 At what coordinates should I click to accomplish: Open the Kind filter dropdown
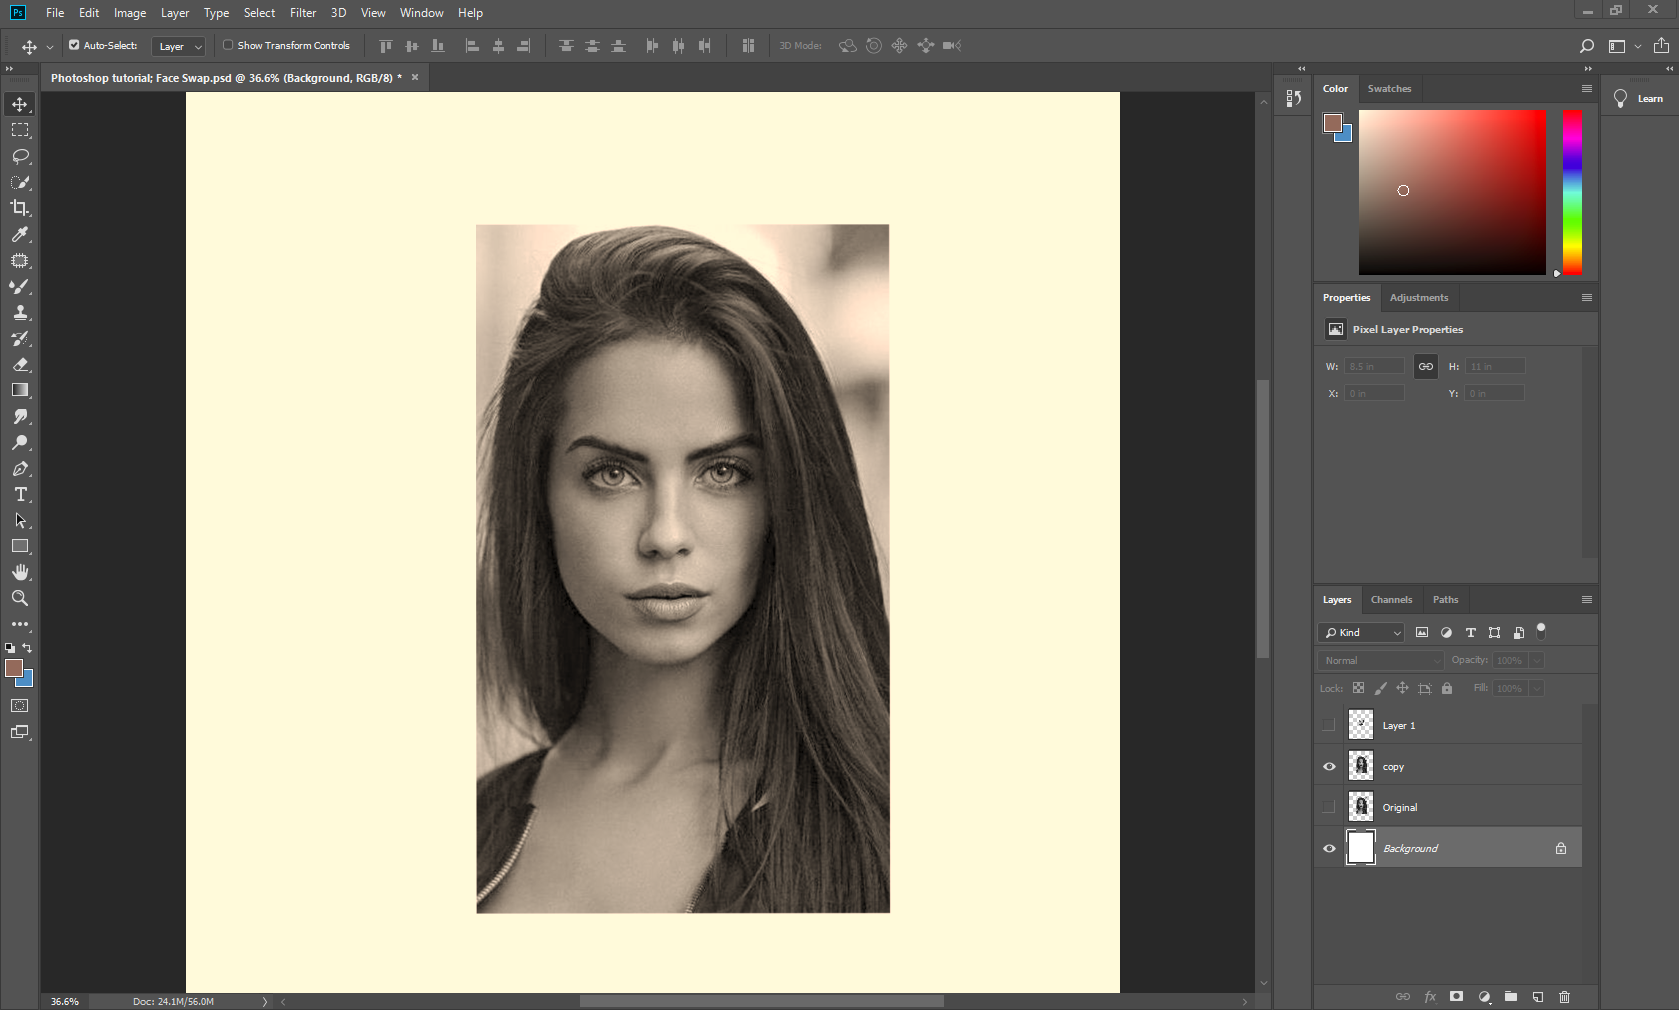click(x=1363, y=633)
